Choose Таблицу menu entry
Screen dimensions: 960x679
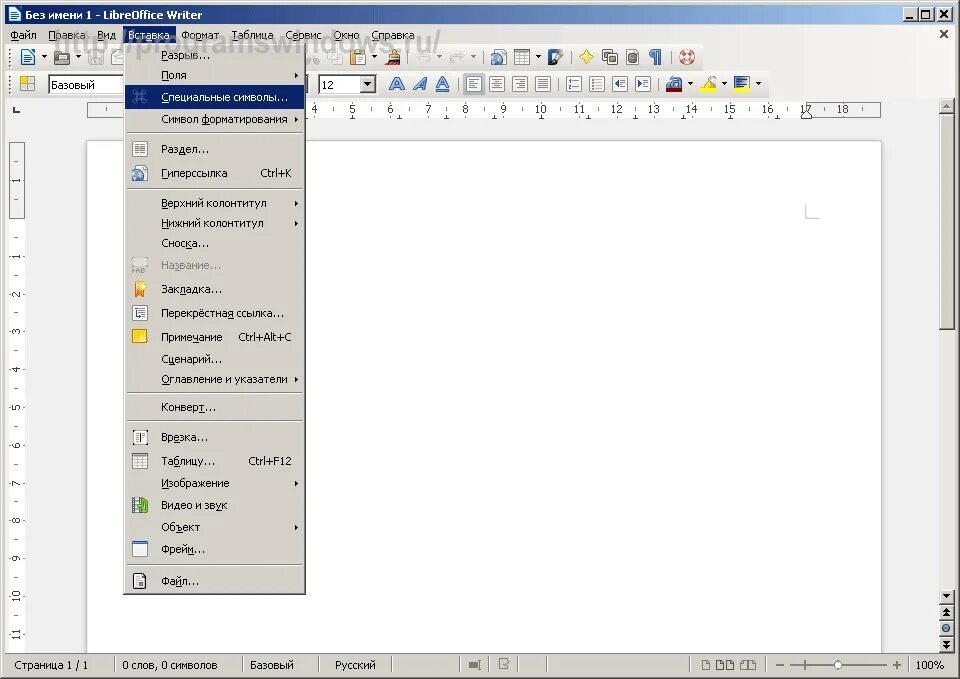[214, 461]
